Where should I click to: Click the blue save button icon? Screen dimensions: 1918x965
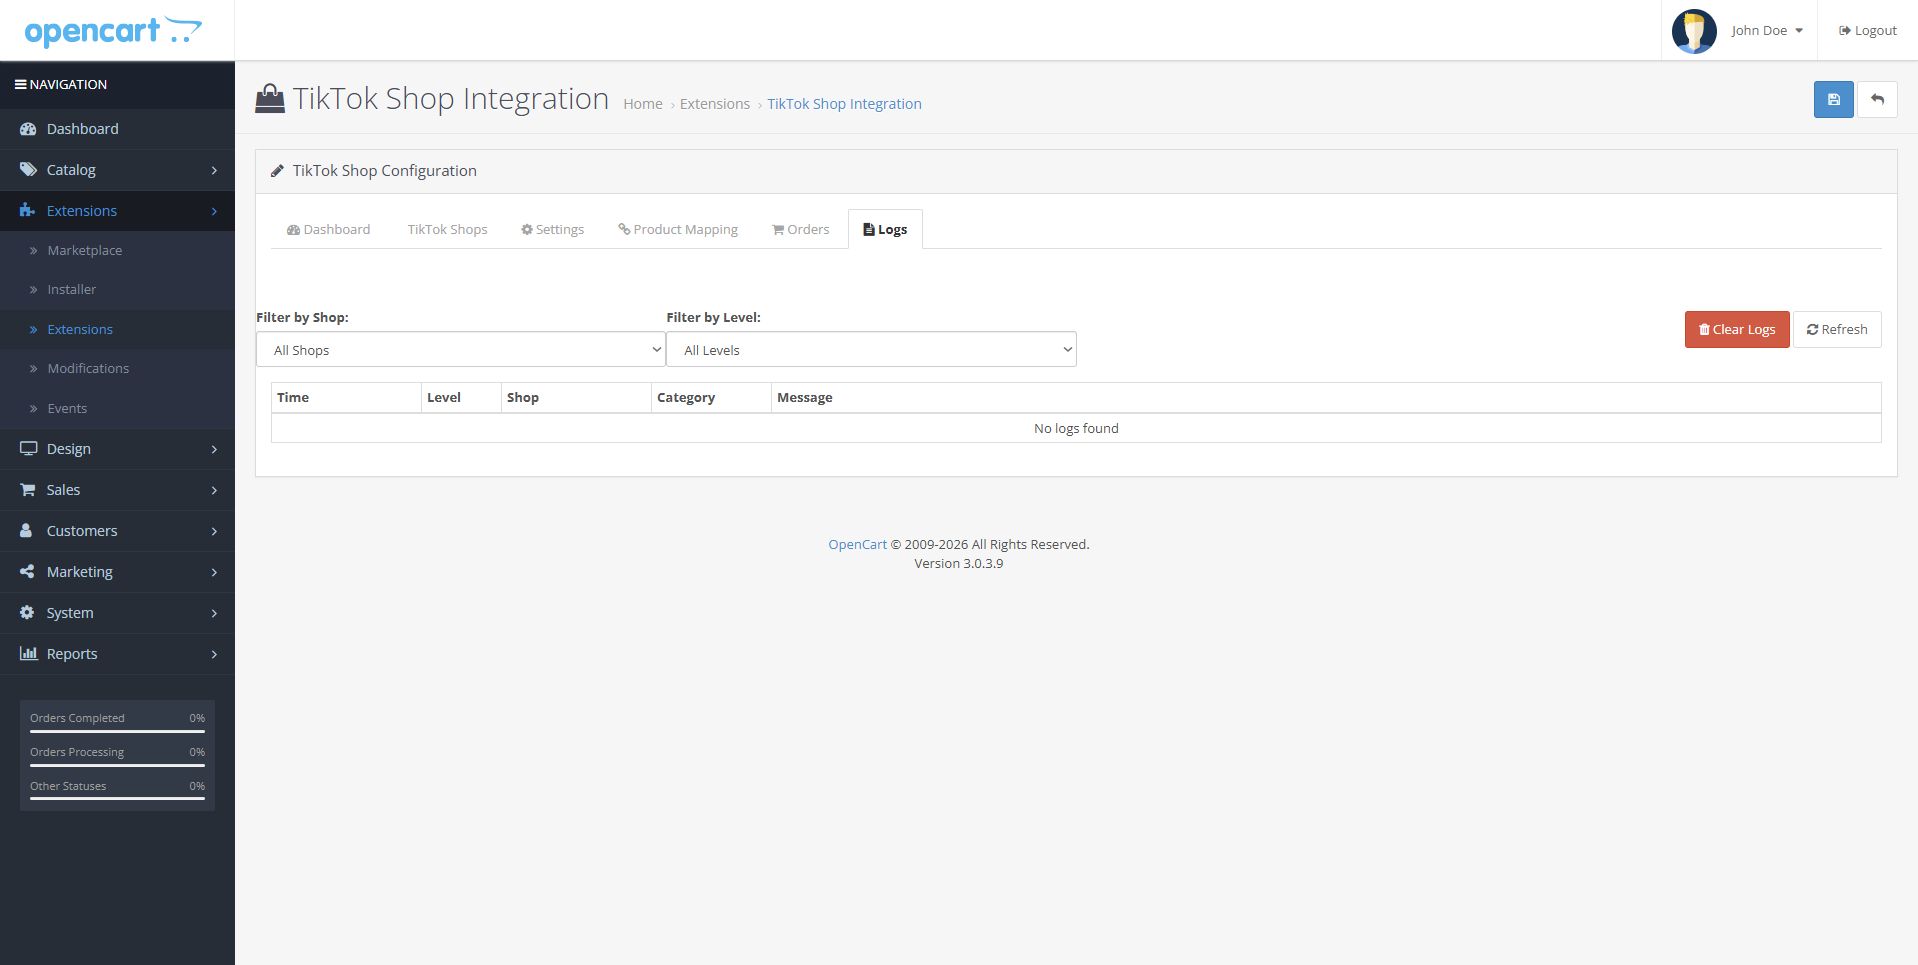[1833, 99]
